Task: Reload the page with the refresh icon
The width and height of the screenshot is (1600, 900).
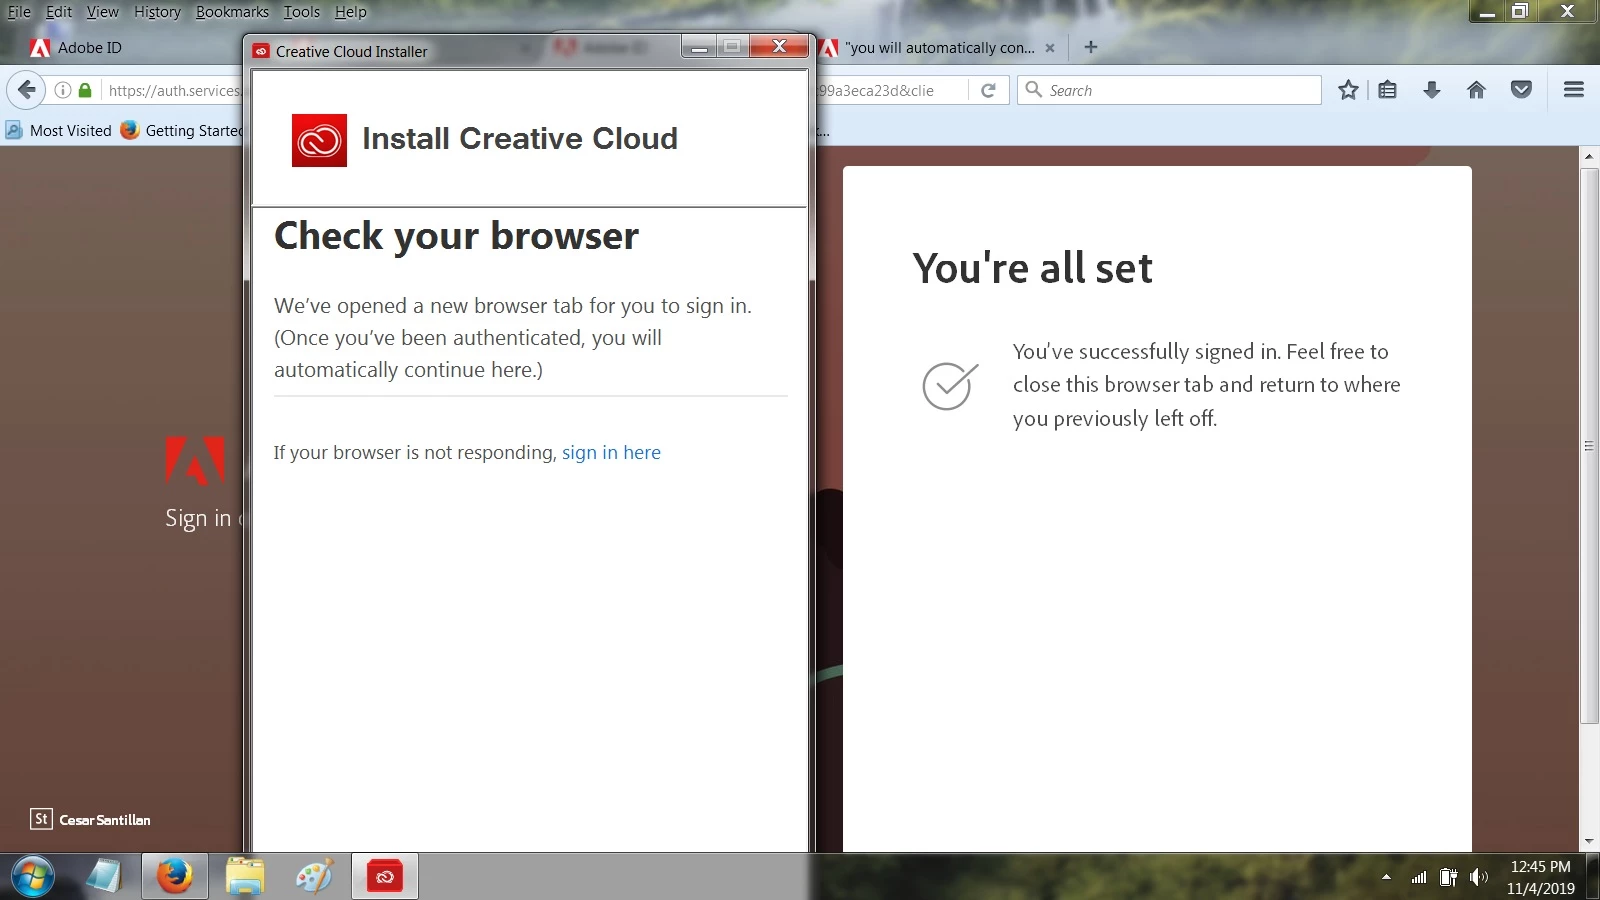Action: click(988, 90)
